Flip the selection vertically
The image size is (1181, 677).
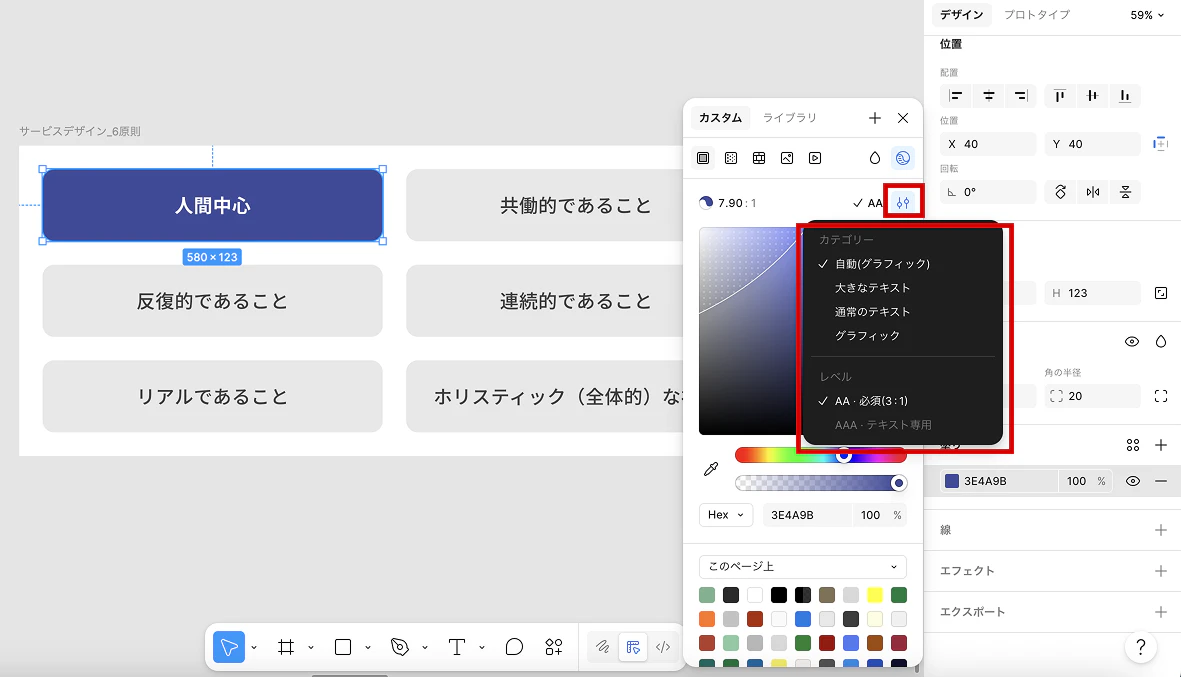1125,192
